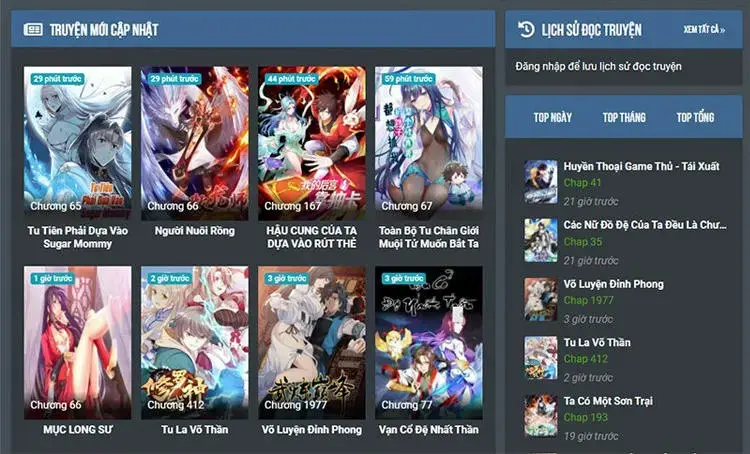Click the history clock icon beside Lịch Sử Đọc Truyện

(x=526, y=29)
